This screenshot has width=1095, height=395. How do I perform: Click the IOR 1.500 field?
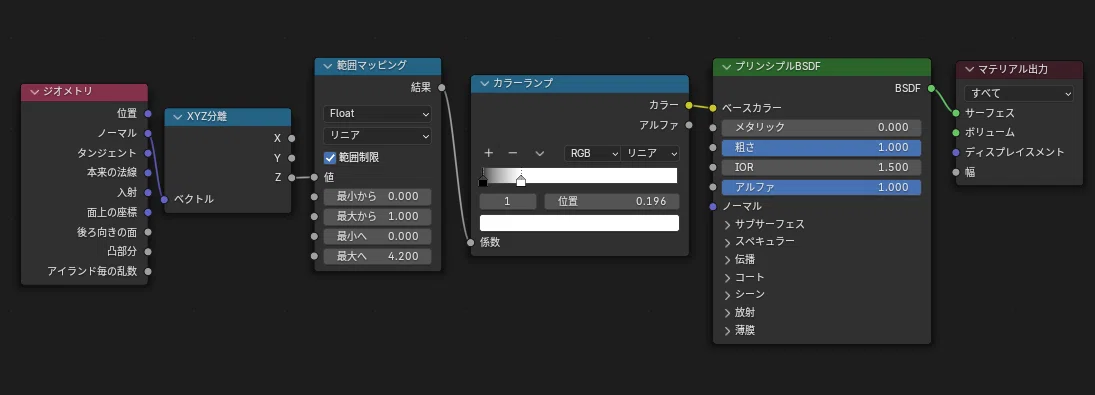pos(821,167)
